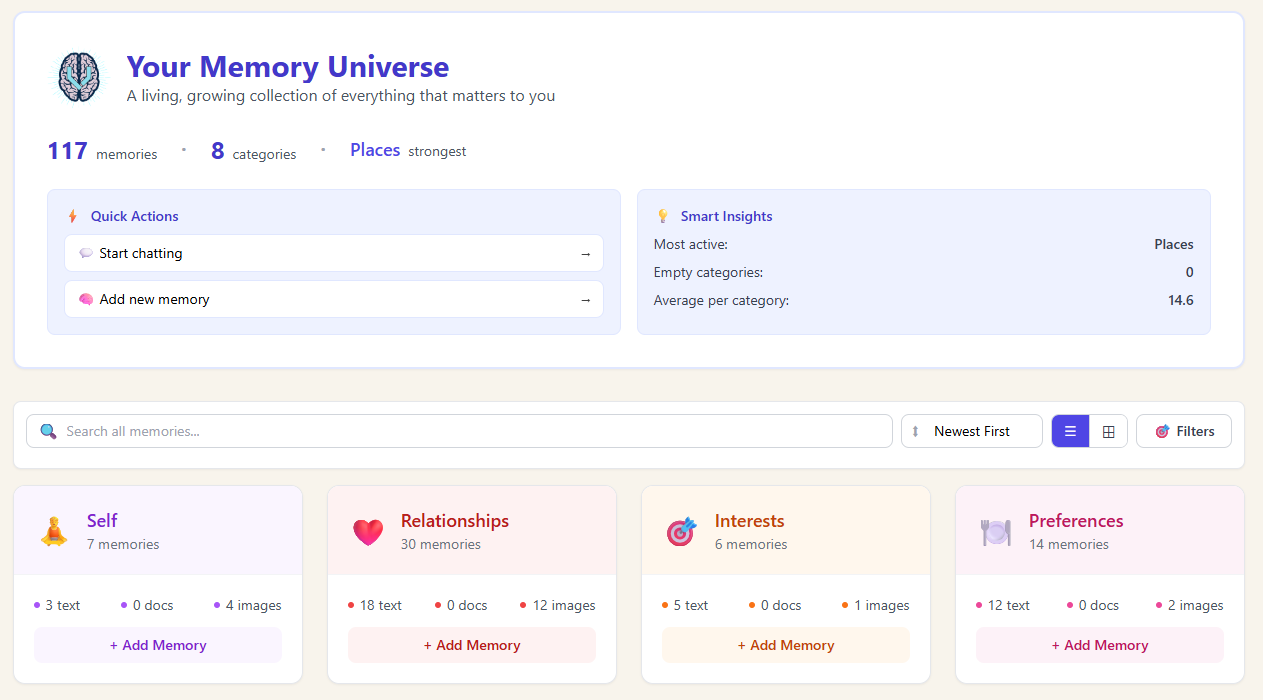1263x700 pixels.
Task: Expand the Start chatting action arrow
Action: (x=586, y=253)
